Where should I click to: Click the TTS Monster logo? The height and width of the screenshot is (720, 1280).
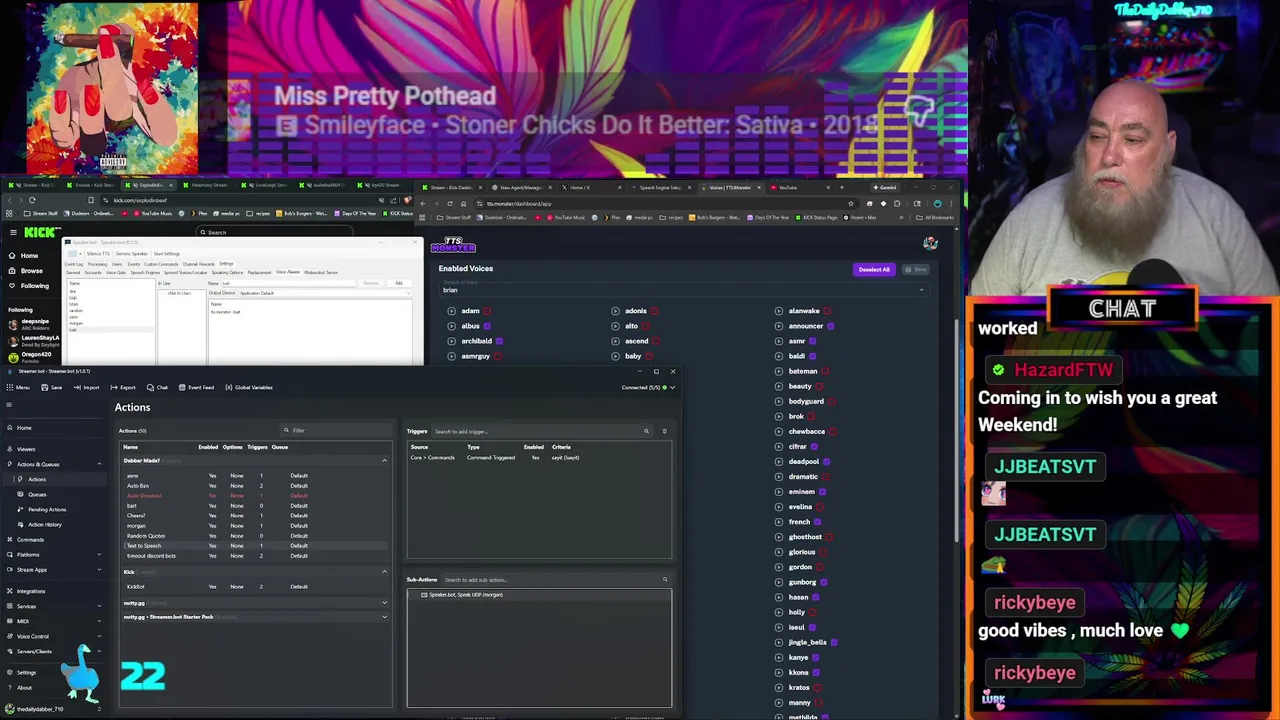[453, 245]
